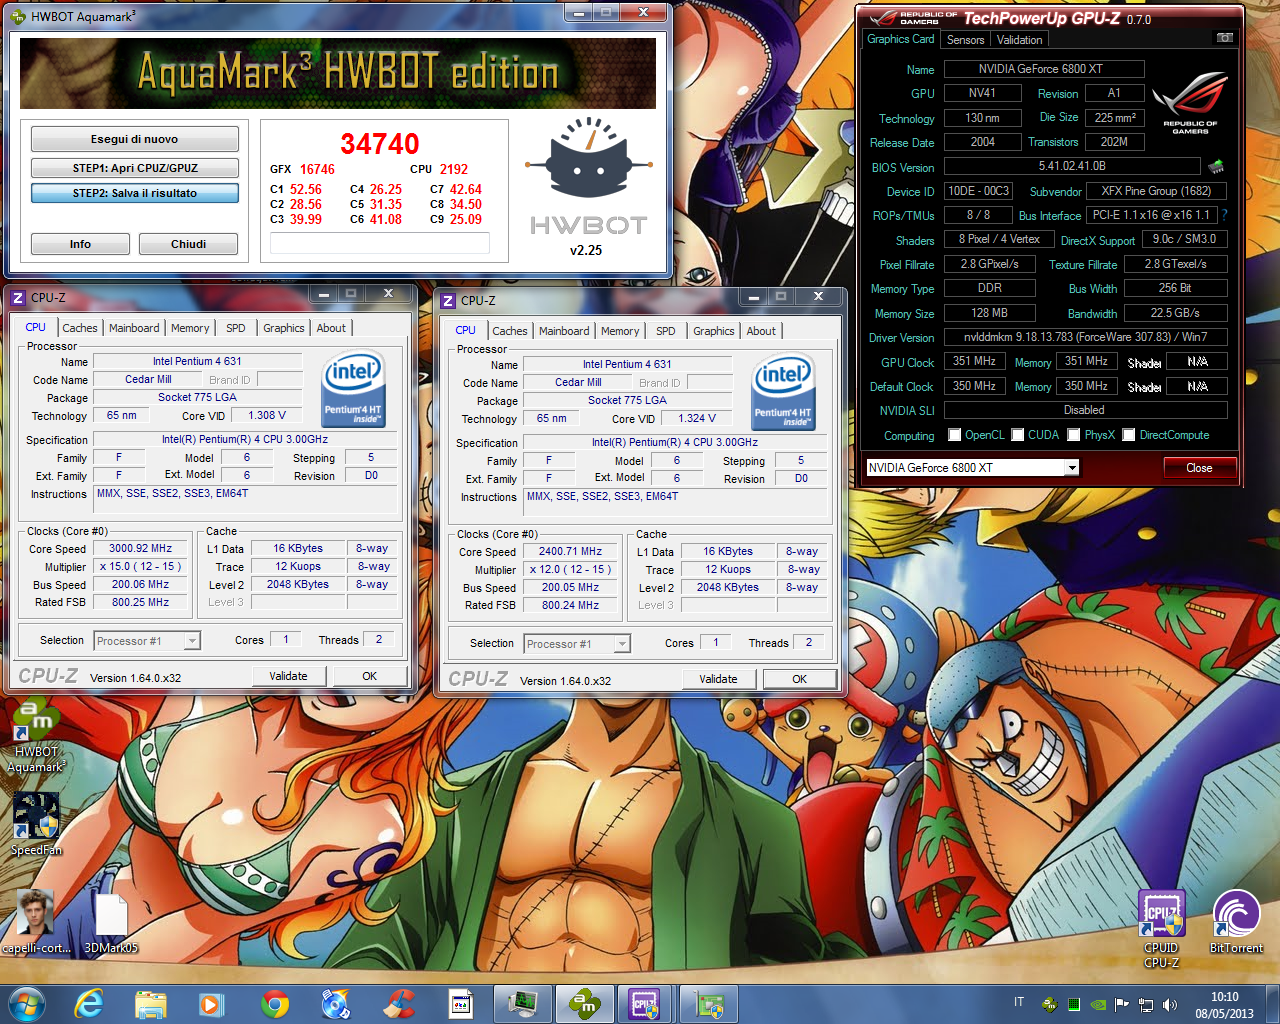Click the red Close button in GPU-Z
The image size is (1280, 1024).
click(x=1199, y=468)
